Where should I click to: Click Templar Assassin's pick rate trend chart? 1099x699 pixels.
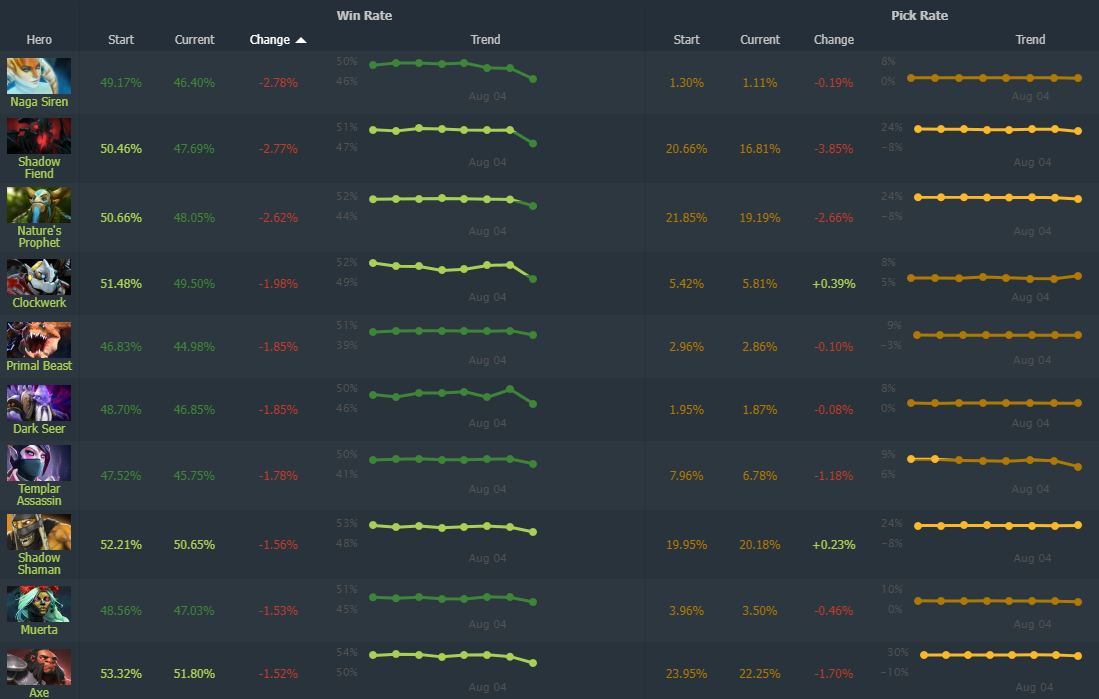pyautogui.click(x=995, y=462)
